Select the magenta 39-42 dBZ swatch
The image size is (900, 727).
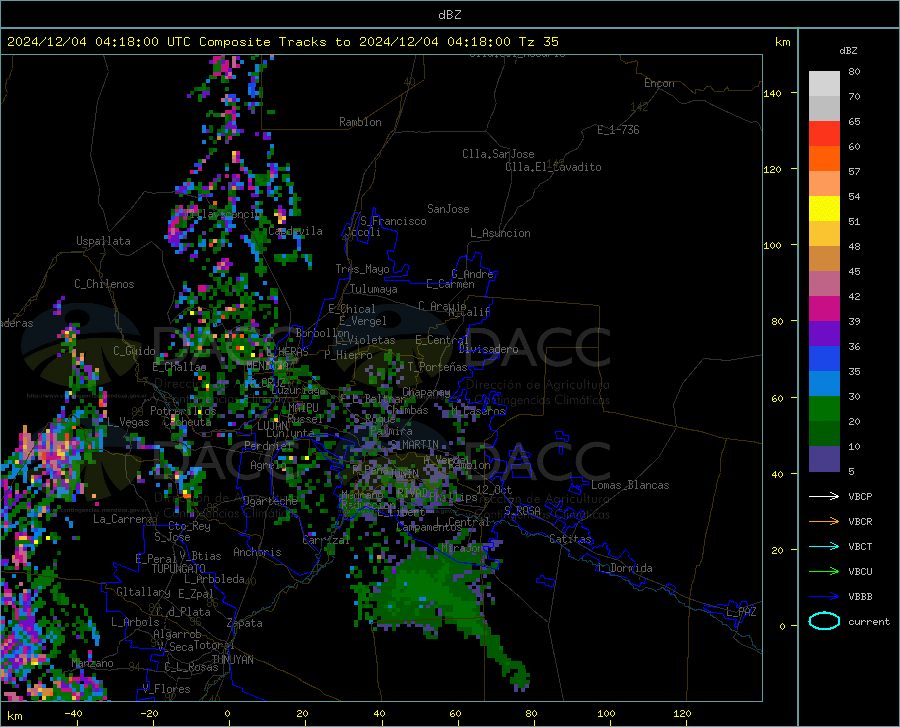point(824,309)
